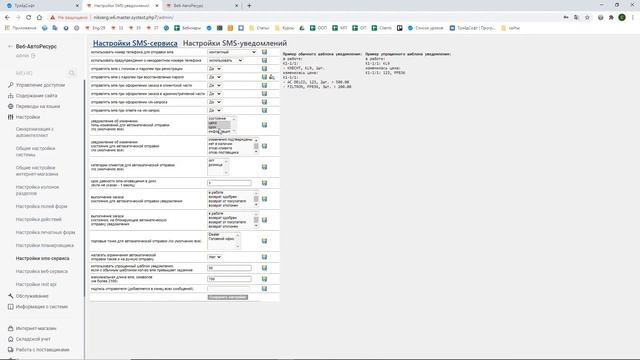The width and height of the screenshot is (640, 360).
Task: Open Настройки SMS-сервиса heading link
Action: click(x=135, y=43)
